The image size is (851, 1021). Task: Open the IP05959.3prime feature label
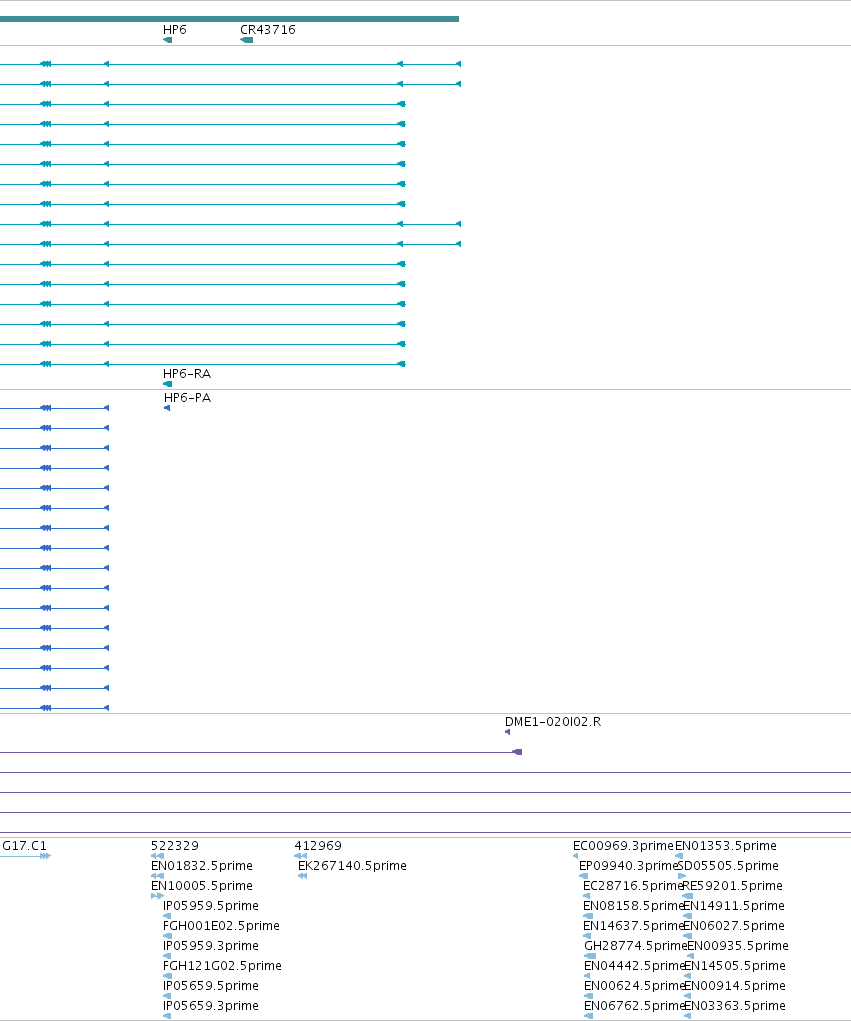point(211,946)
